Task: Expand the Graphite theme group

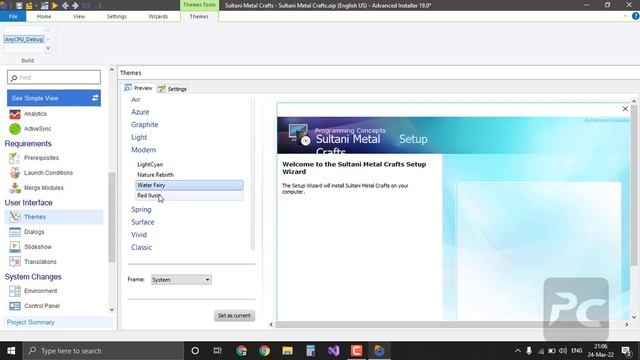Action: [144, 125]
